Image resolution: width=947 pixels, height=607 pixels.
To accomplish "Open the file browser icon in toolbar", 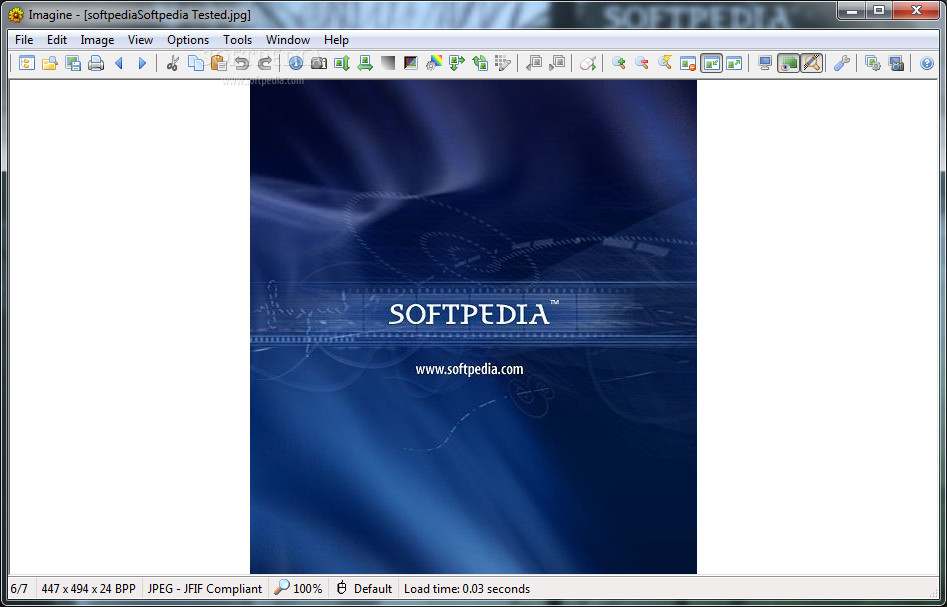I will pyautogui.click(x=27, y=63).
